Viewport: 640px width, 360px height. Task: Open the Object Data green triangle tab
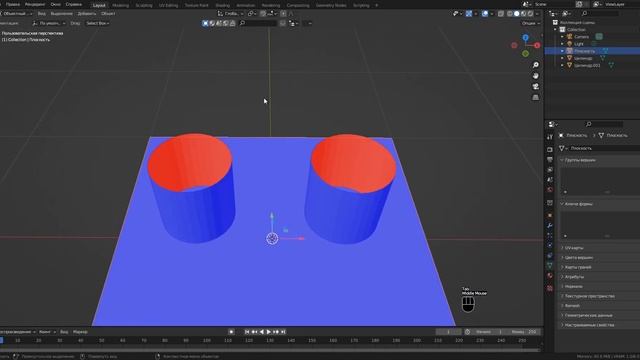(550, 265)
